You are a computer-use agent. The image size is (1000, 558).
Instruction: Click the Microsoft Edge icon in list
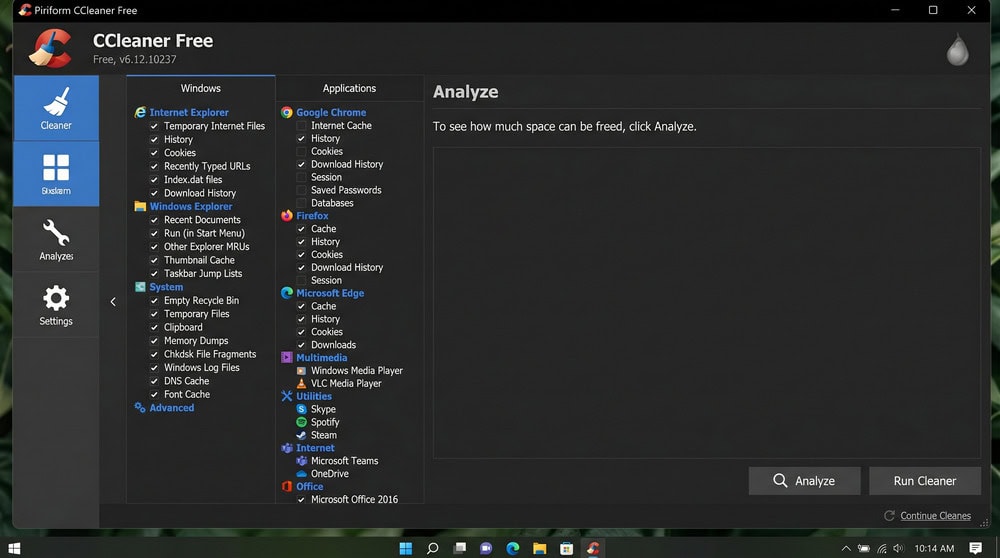[287, 293]
